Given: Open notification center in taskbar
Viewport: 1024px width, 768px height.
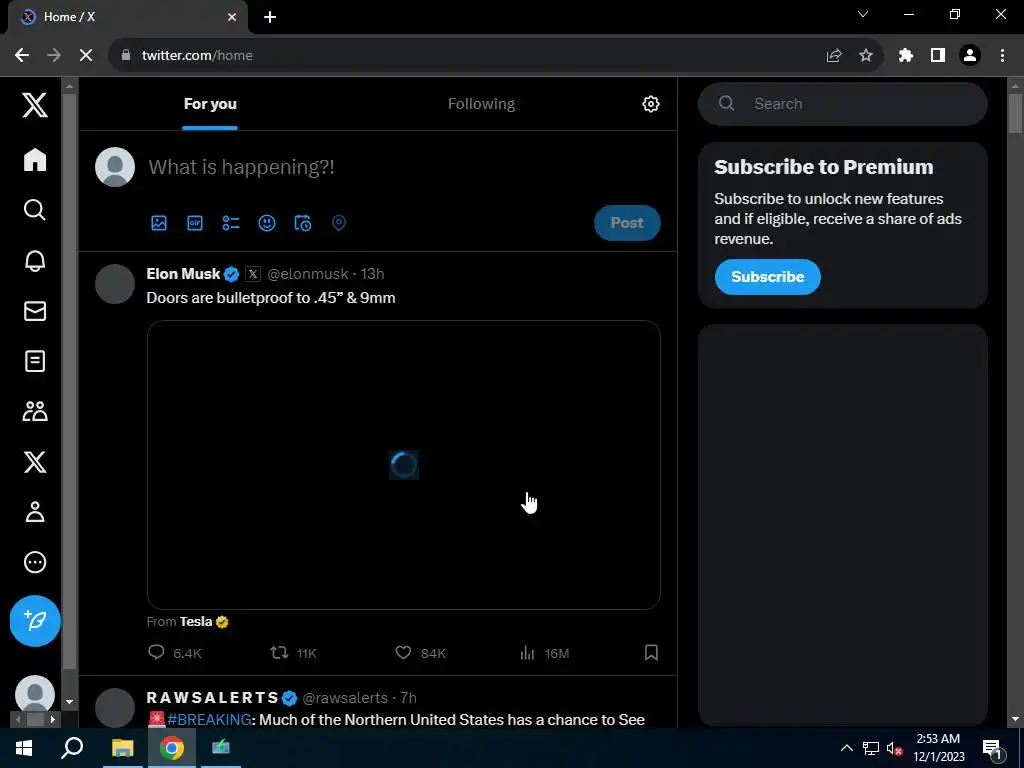Looking at the screenshot, I should [x=992, y=748].
